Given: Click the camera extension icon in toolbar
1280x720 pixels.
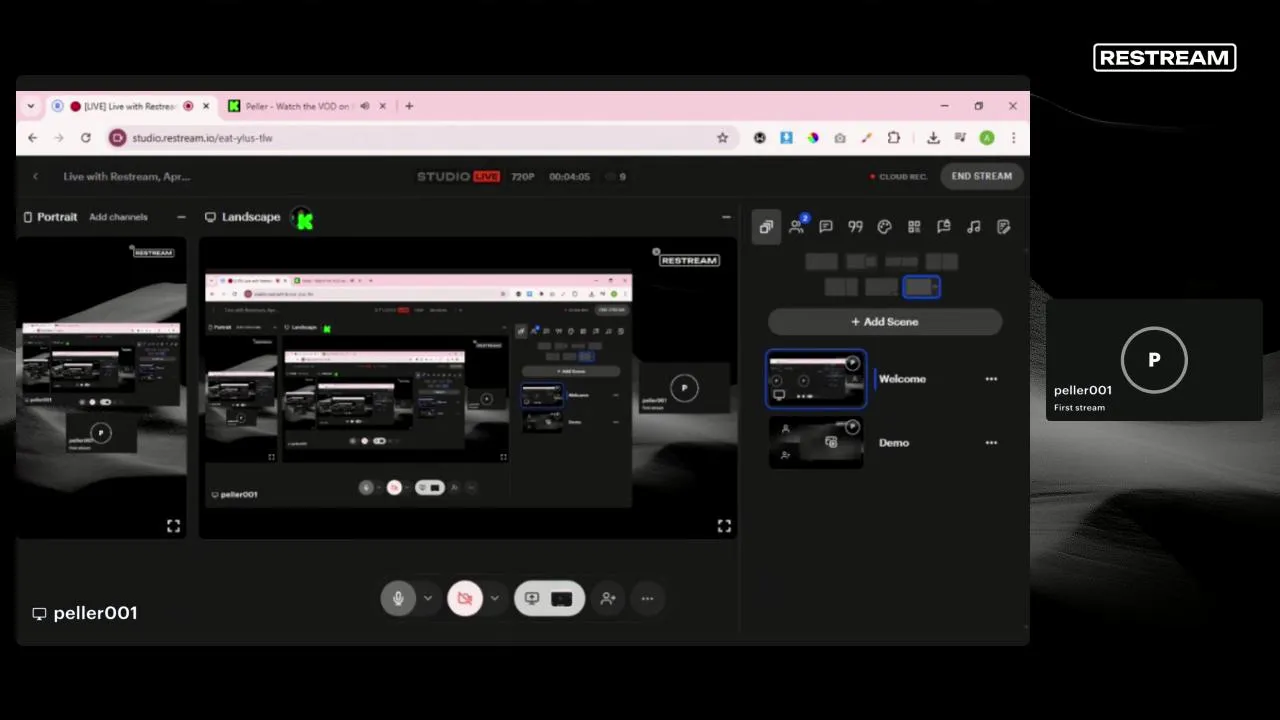Looking at the screenshot, I should pos(840,138).
